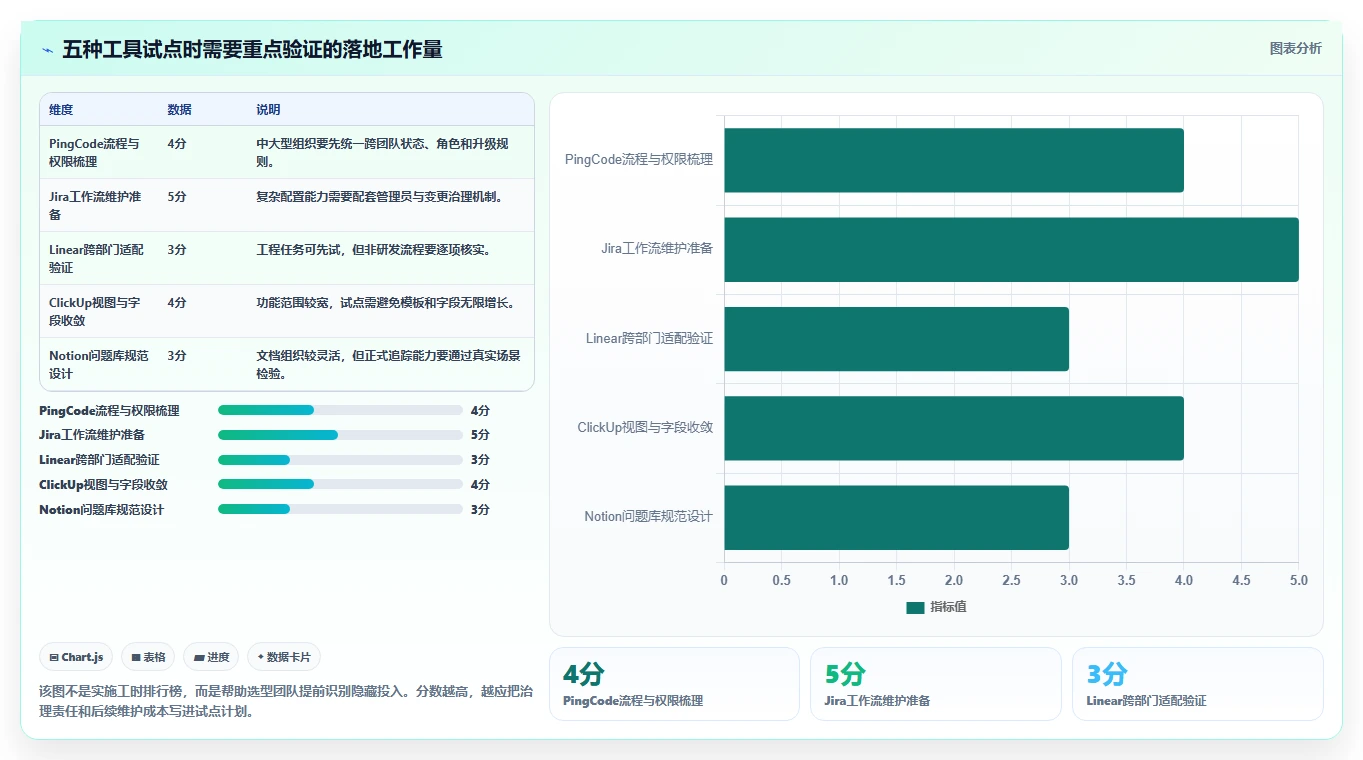Screen dimensions: 1363x760
Task: Click the ClickUp视图与字段收敛 progress bar
Action: (x=340, y=485)
